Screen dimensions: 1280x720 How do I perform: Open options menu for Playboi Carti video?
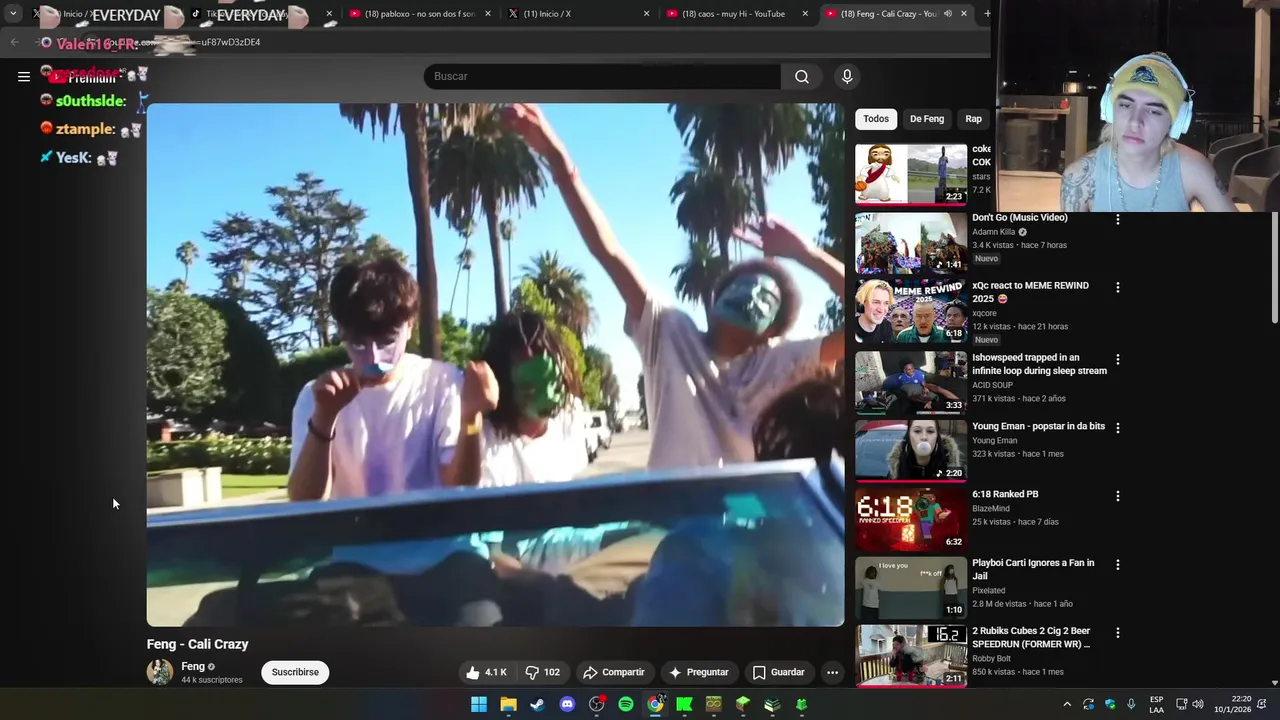click(1118, 564)
